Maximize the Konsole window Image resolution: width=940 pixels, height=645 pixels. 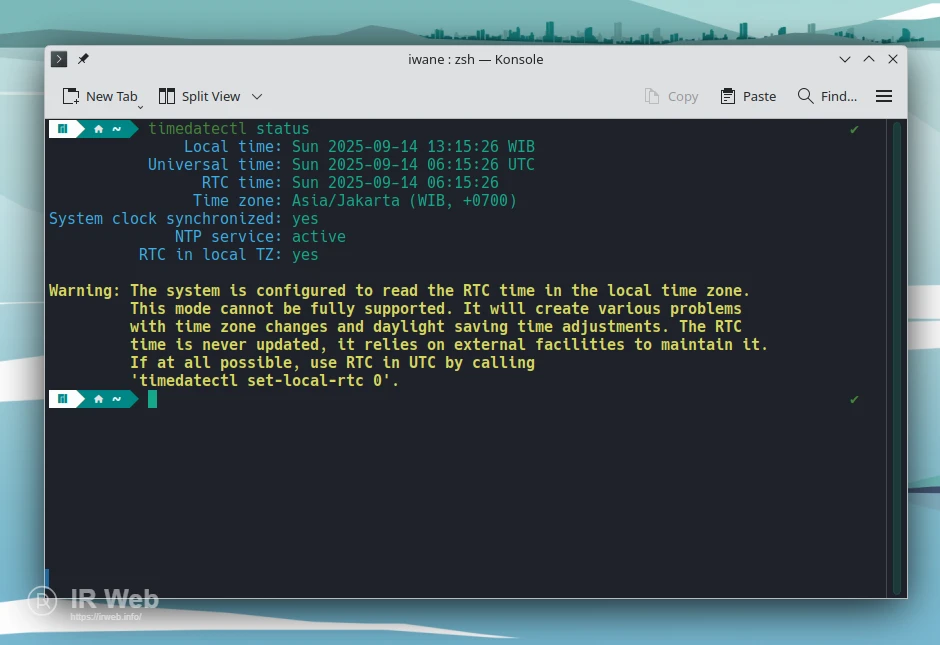pos(869,59)
